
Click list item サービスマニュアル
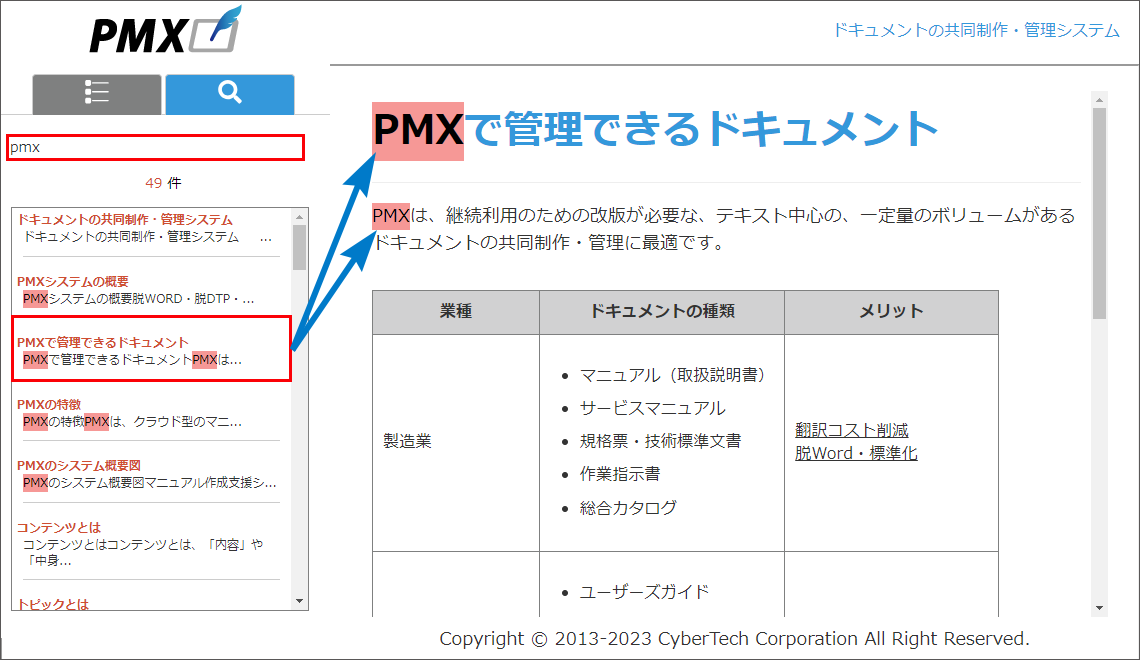pyautogui.click(x=652, y=409)
